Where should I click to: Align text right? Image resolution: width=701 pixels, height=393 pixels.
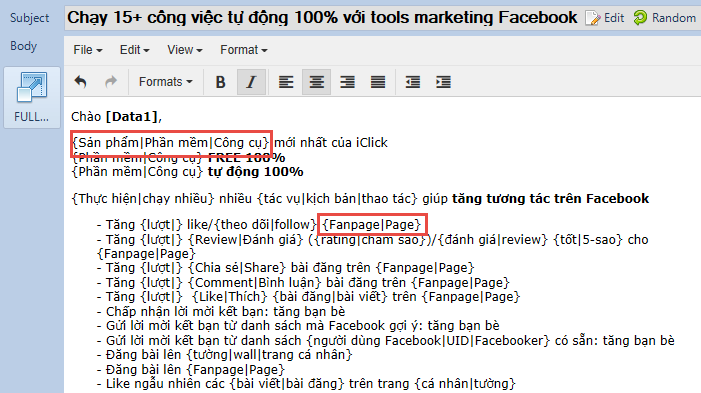pyautogui.click(x=347, y=82)
